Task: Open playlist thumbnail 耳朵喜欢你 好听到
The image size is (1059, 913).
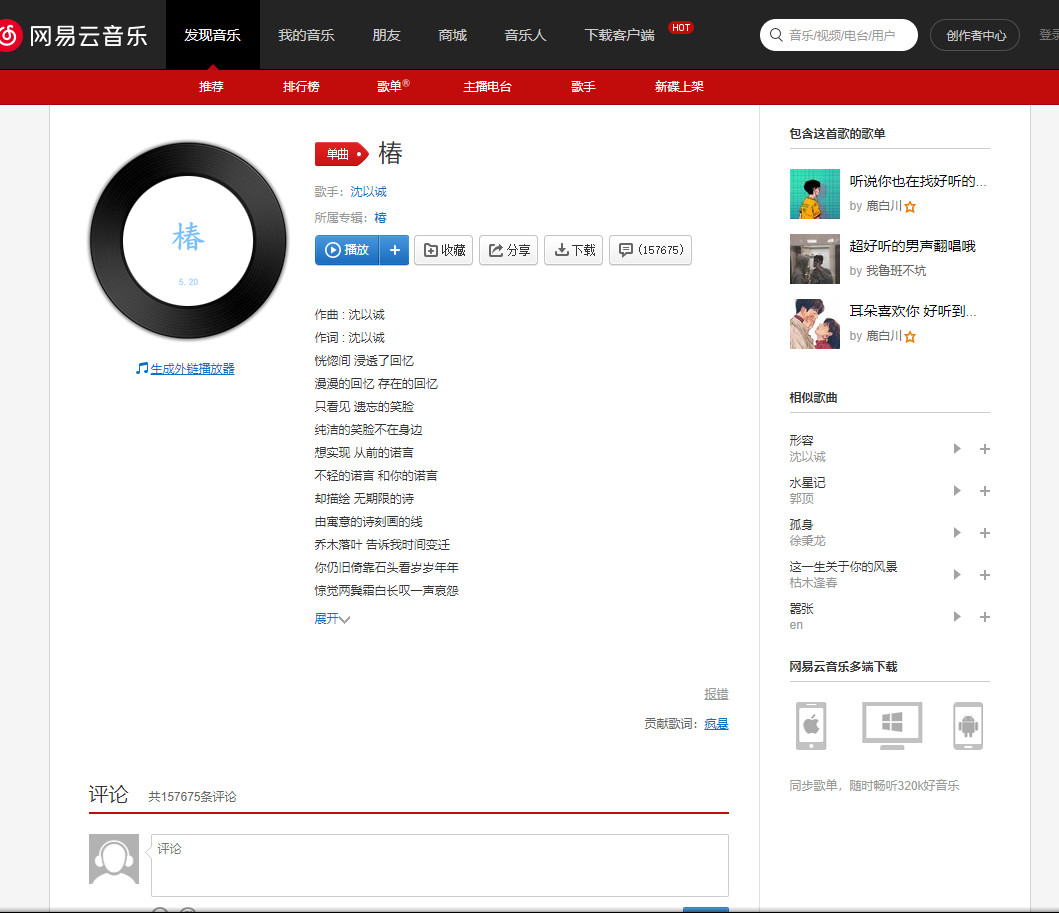Action: pyautogui.click(x=815, y=323)
